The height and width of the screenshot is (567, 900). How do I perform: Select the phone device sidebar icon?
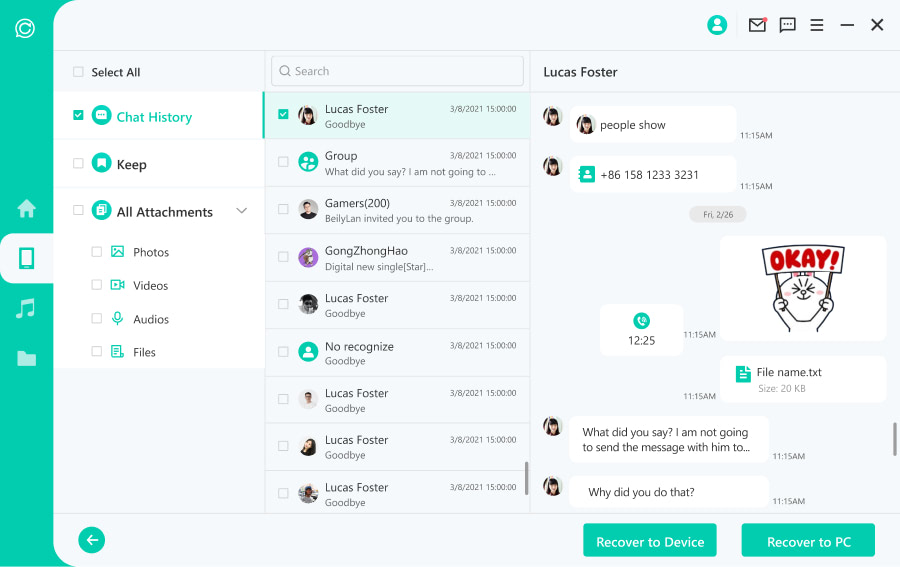click(26, 259)
